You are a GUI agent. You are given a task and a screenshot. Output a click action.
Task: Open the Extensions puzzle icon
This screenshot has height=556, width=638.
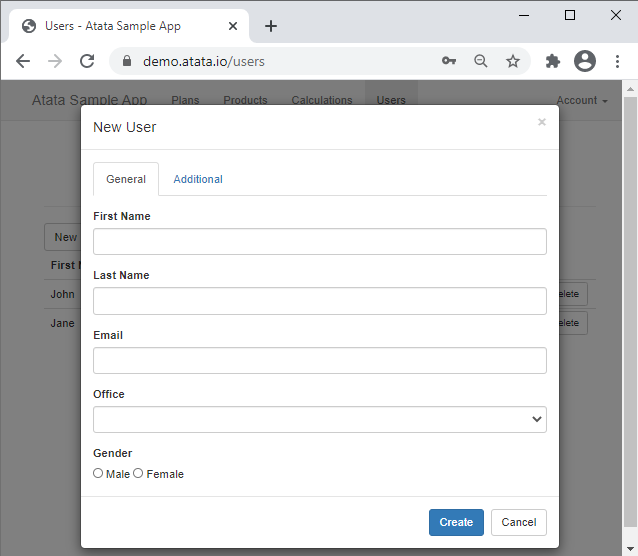pyautogui.click(x=553, y=61)
